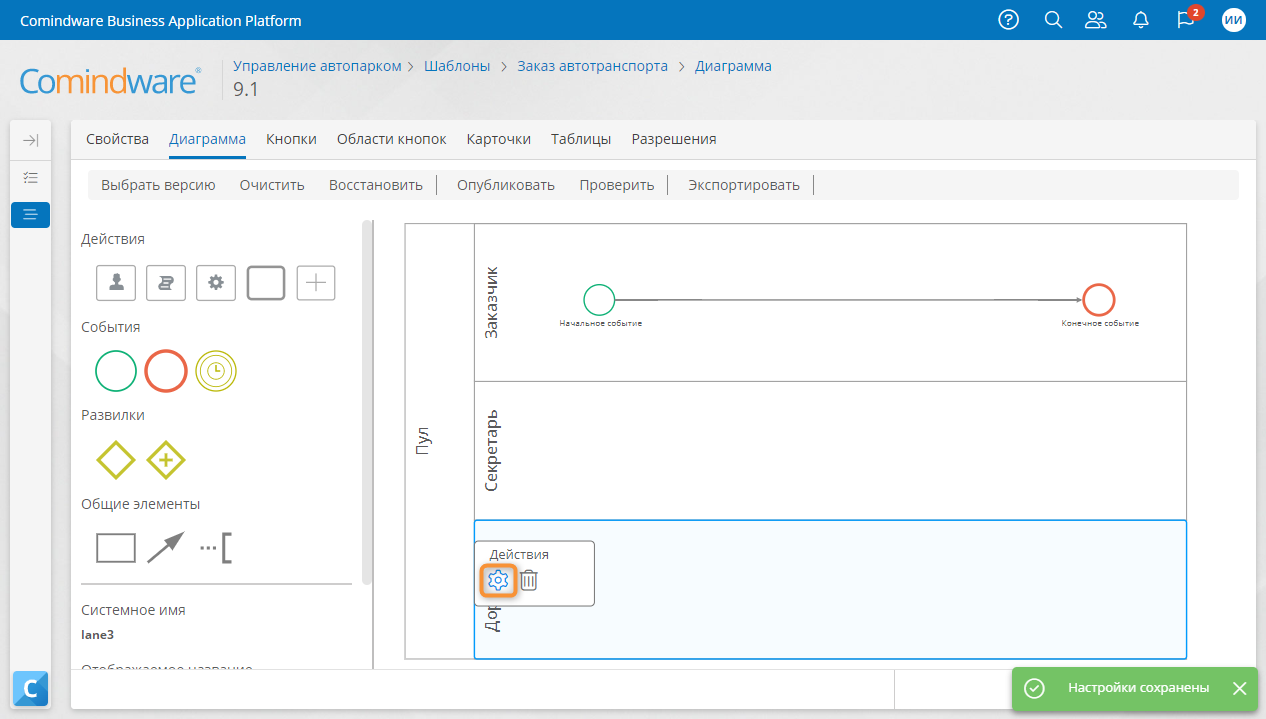Open the users group icon in header
This screenshot has width=1266, height=719.
coord(1097,20)
